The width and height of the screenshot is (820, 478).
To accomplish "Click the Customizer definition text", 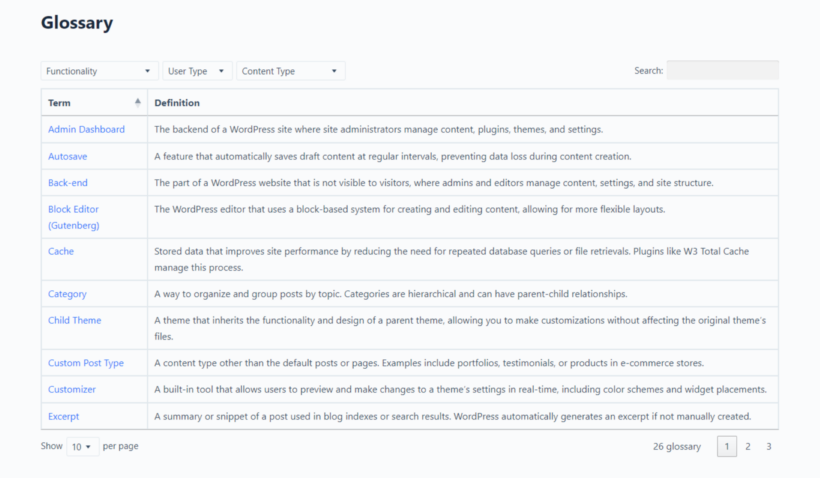I will coord(460,389).
